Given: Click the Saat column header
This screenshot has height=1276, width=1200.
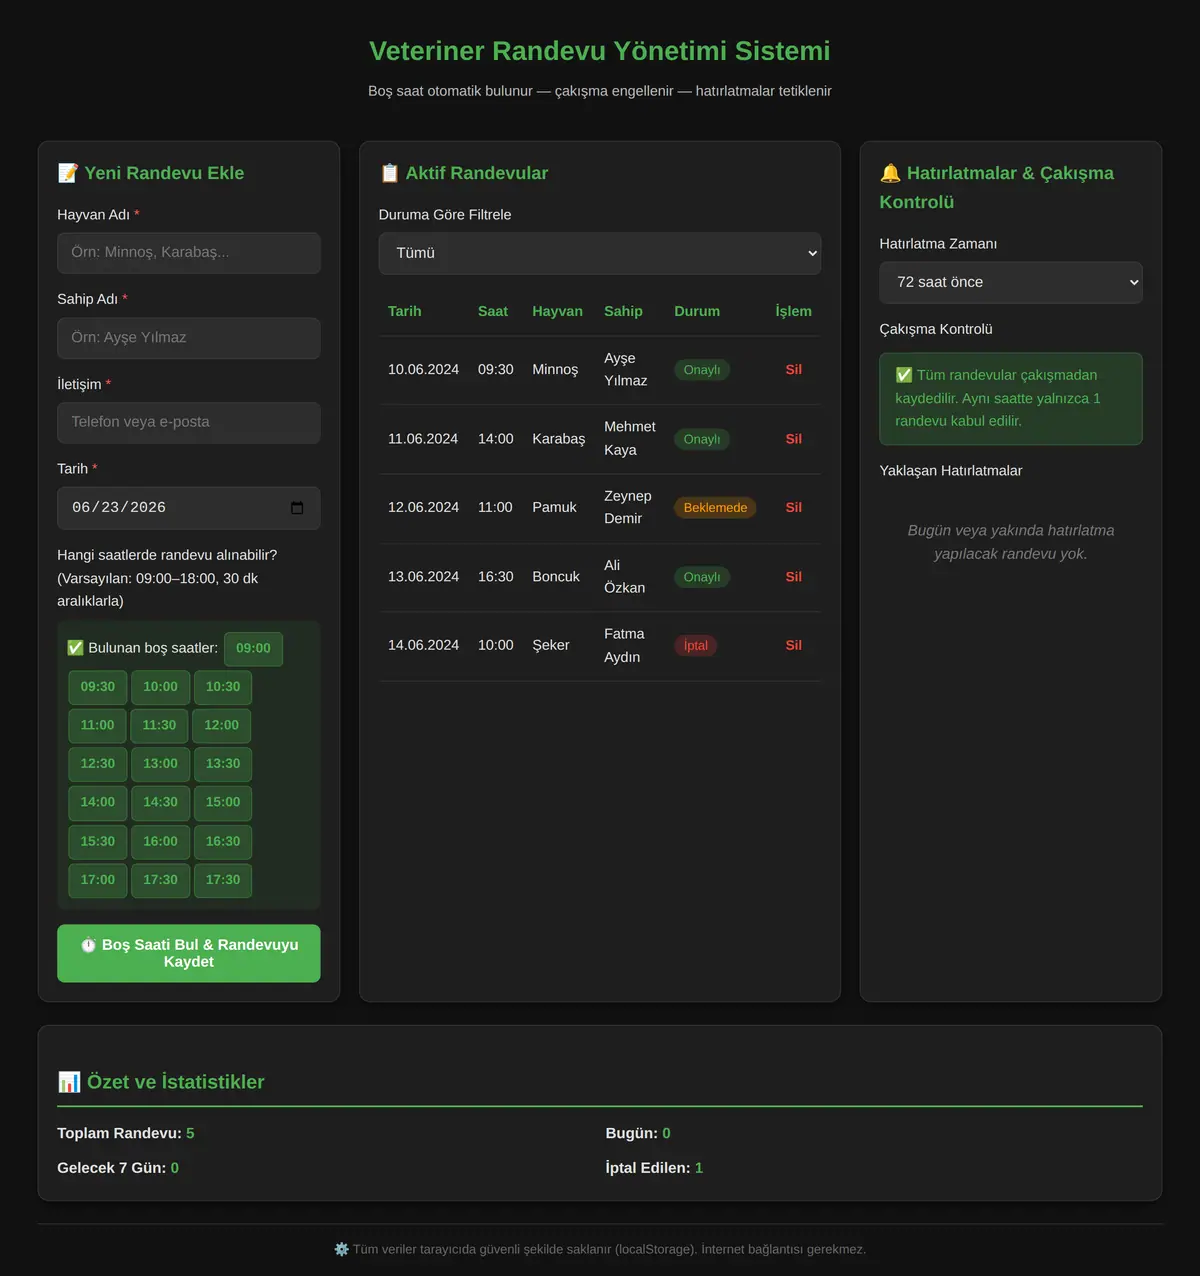Looking at the screenshot, I should [x=493, y=312].
